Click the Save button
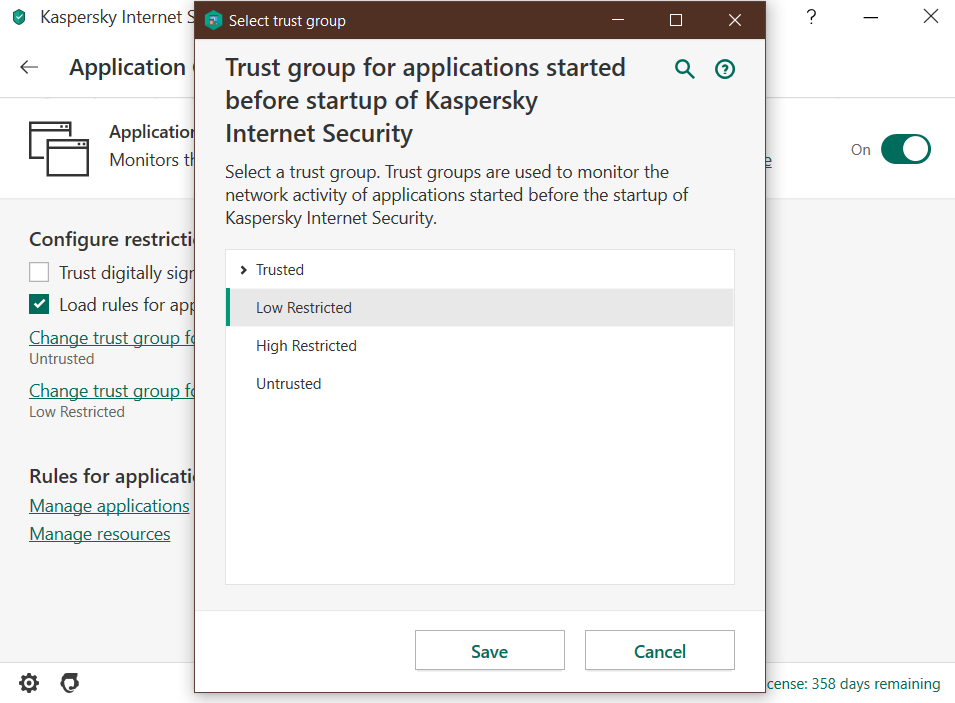Viewport: 955px width, 703px height. point(489,651)
